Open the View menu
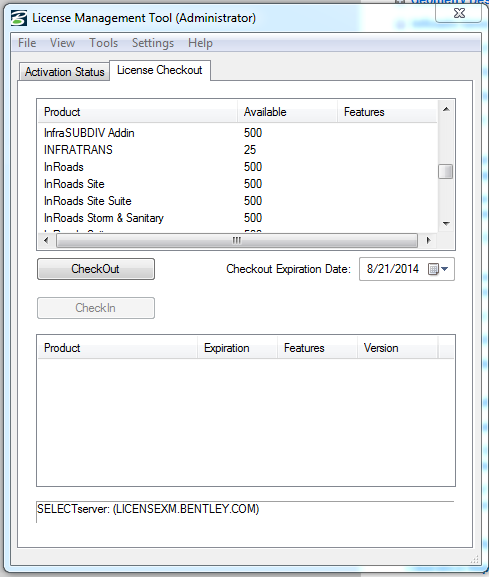Image resolution: width=489 pixels, height=577 pixels. (x=63, y=43)
